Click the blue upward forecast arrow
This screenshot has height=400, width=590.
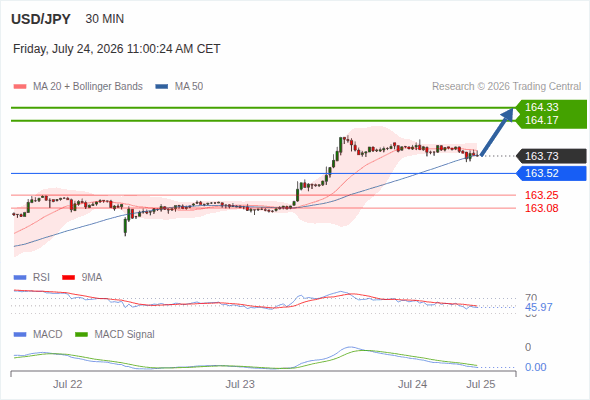tap(497, 132)
